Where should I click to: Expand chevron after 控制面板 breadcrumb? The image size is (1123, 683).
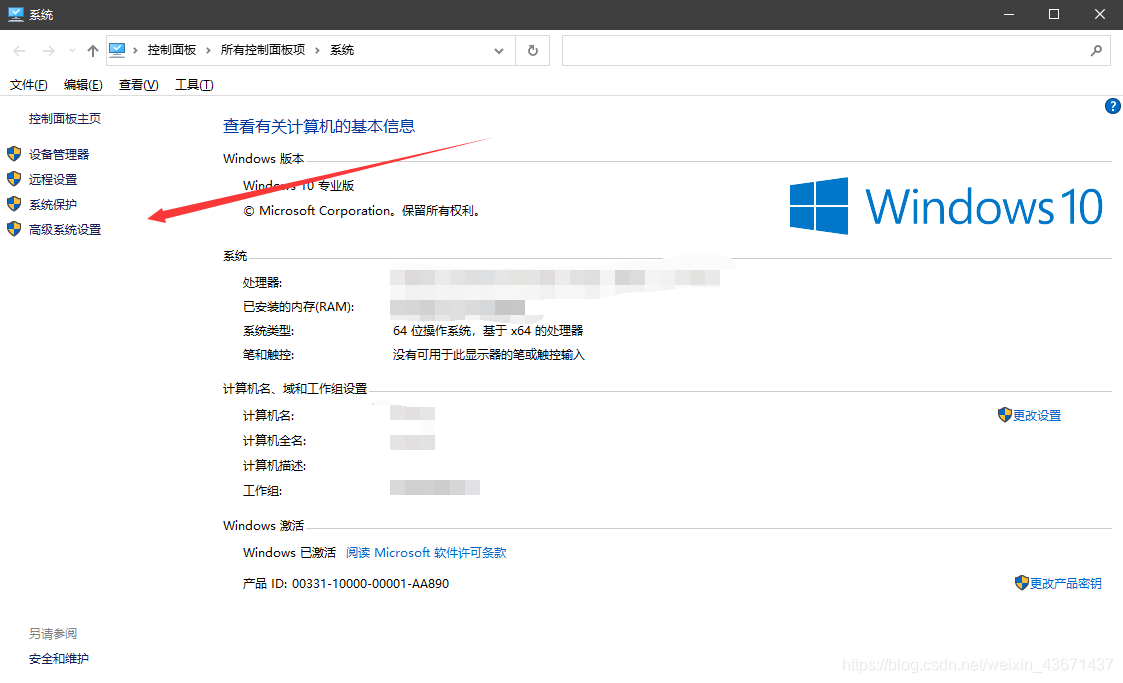[208, 50]
